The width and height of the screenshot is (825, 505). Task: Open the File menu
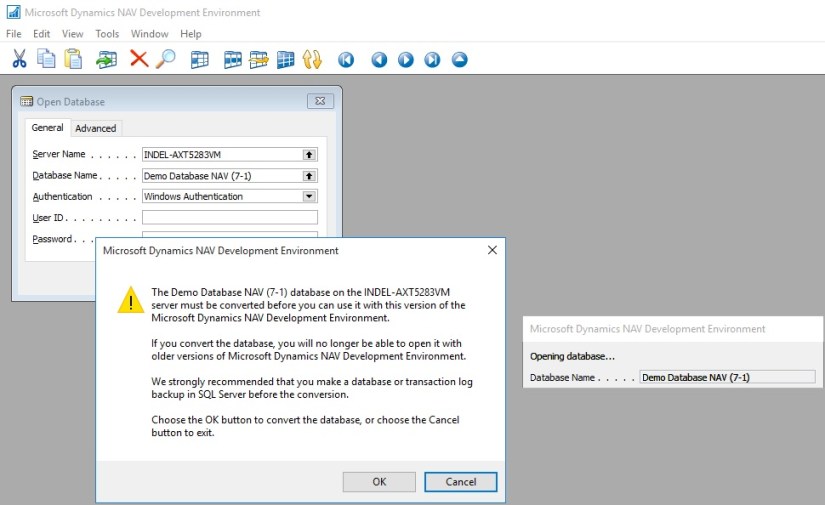coord(13,34)
